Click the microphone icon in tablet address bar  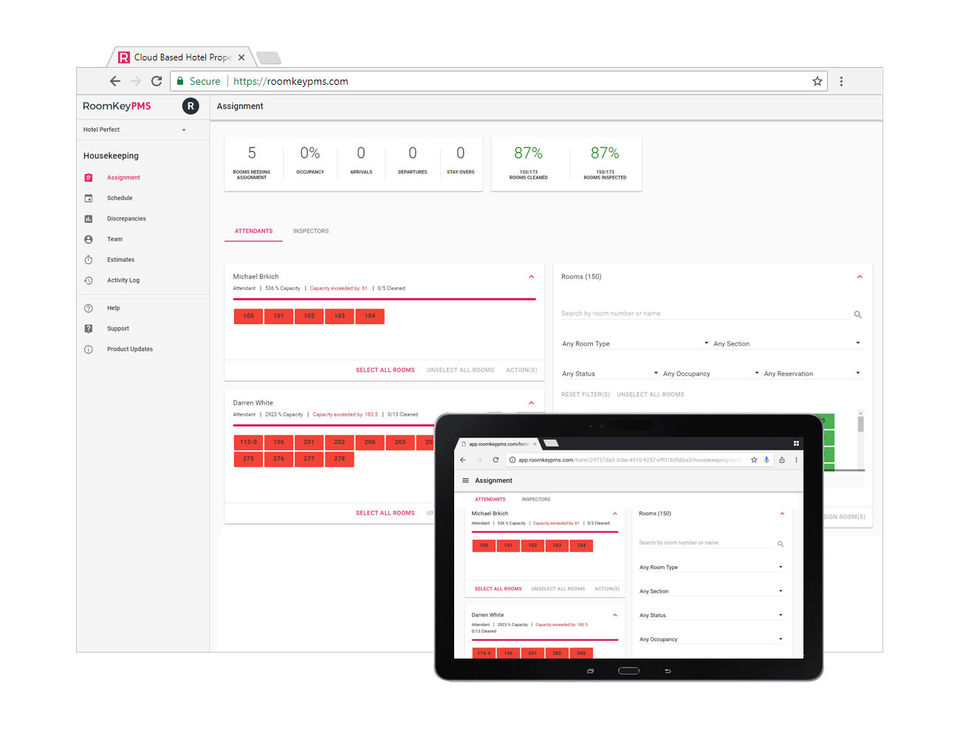click(x=766, y=460)
